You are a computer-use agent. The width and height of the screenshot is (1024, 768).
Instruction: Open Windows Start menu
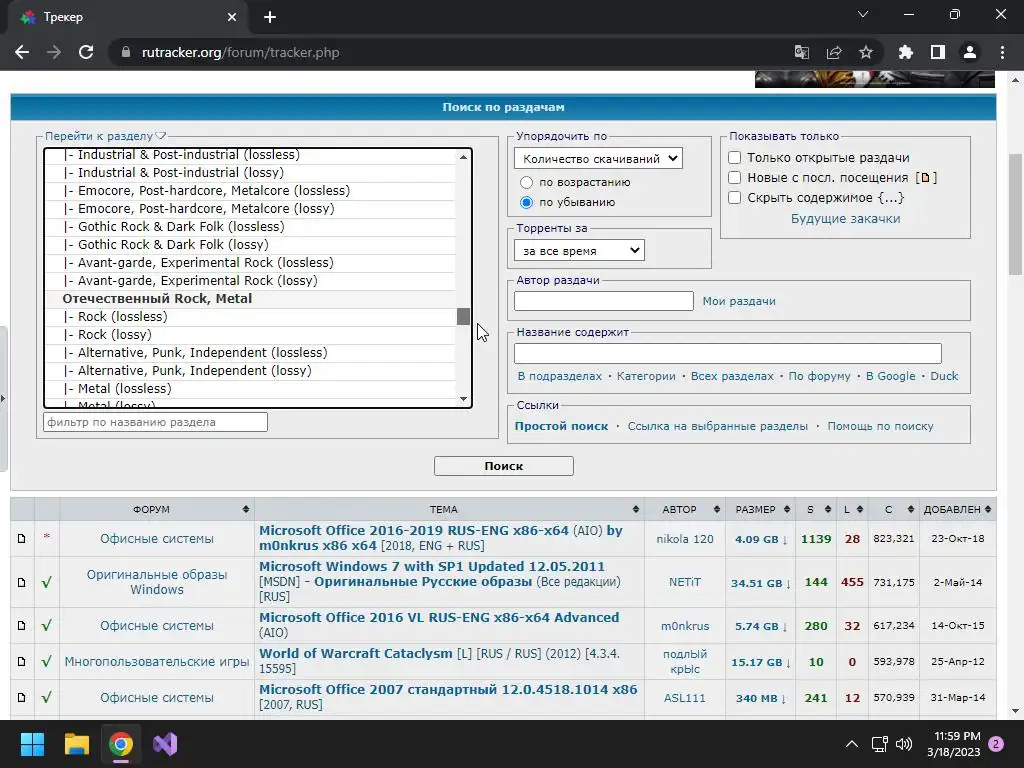click(32, 744)
